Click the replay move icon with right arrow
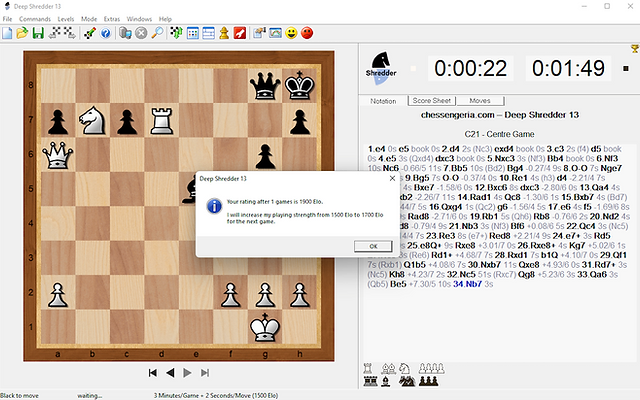Viewport: 640px width, 400px height. click(69, 33)
